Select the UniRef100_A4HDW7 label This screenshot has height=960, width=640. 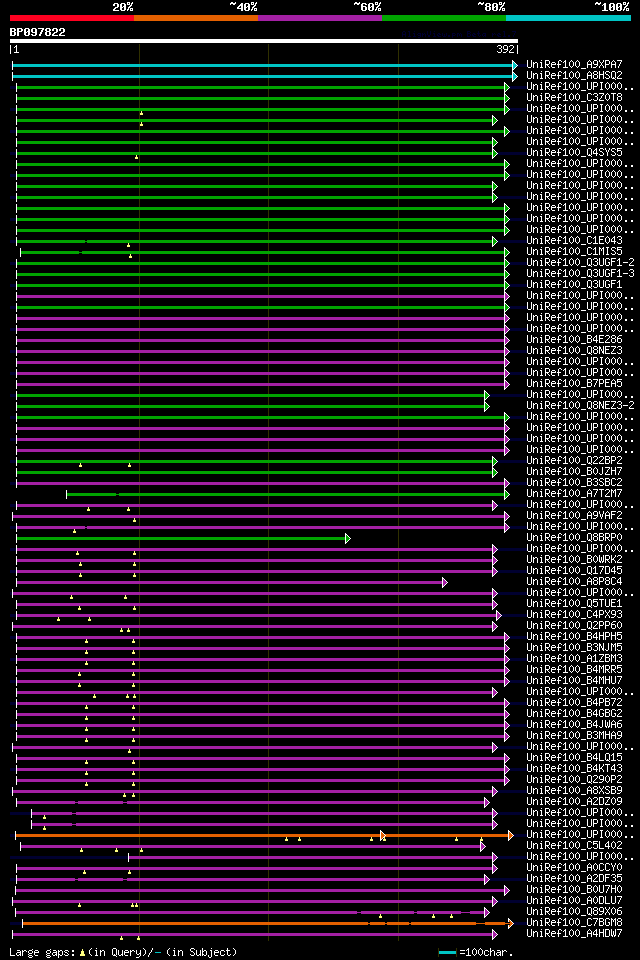[x=574, y=934]
